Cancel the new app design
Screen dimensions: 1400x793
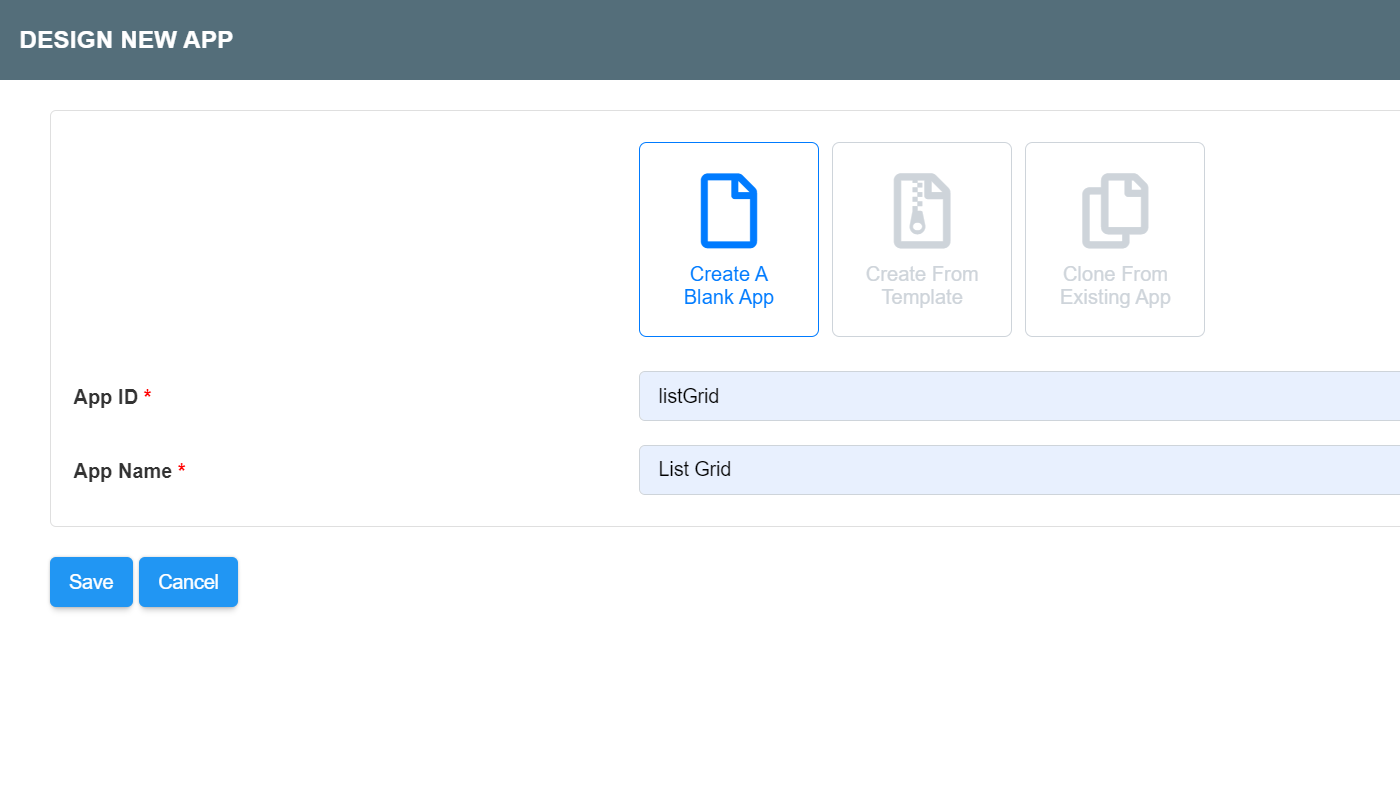pos(188,582)
